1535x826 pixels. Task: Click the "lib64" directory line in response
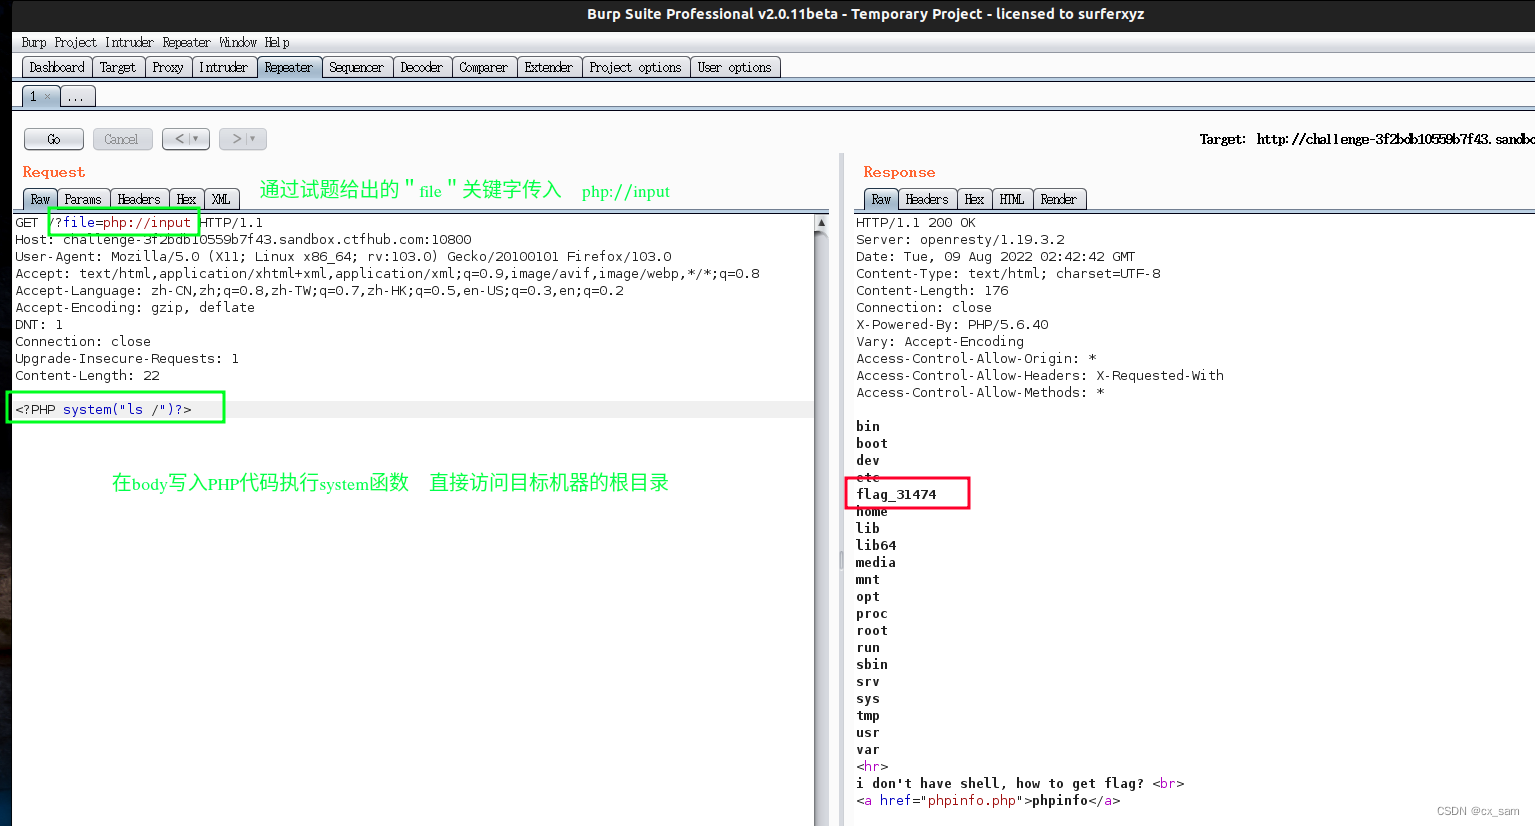(876, 546)
